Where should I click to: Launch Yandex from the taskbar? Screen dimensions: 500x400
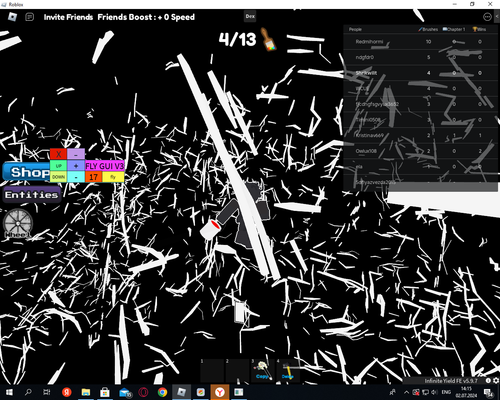[x=67, y=392]
